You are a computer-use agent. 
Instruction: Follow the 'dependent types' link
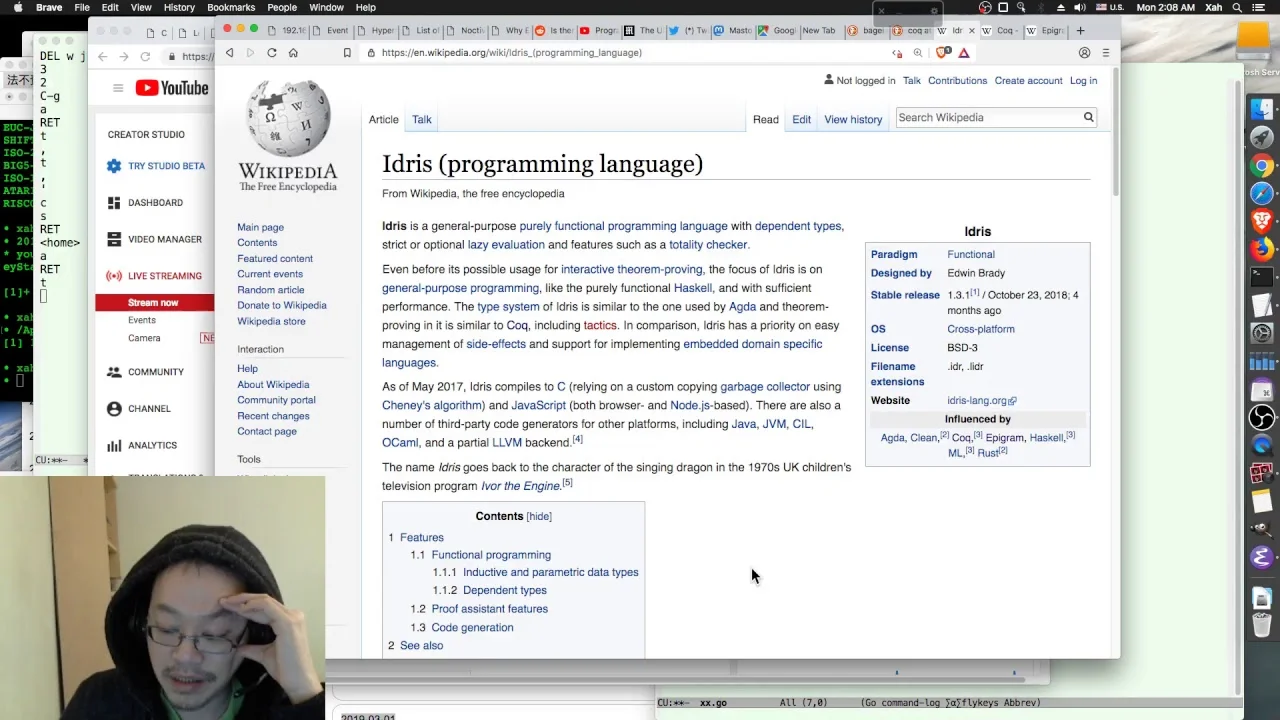coord(798,226)
